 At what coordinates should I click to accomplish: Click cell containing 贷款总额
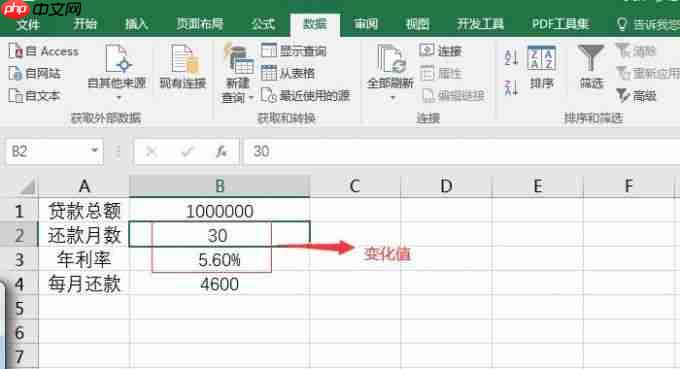84,211
